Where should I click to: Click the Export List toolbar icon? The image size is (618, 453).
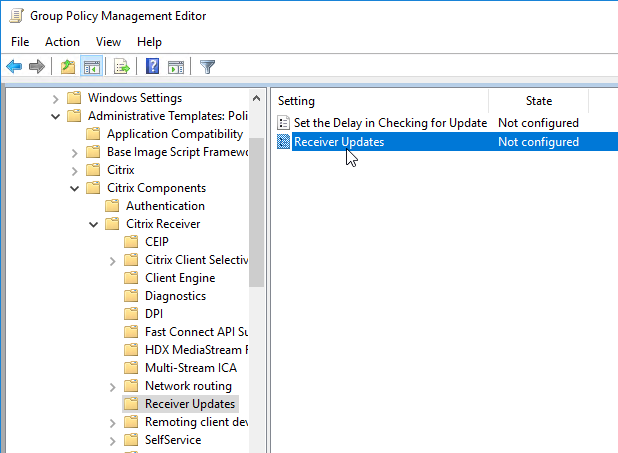tap(121, 67)
